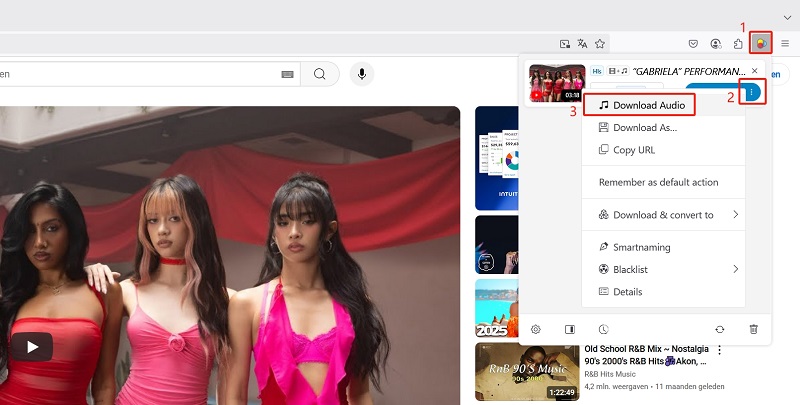Open Details for this media
The image size is (800, 405).
(x=663, y=292)
